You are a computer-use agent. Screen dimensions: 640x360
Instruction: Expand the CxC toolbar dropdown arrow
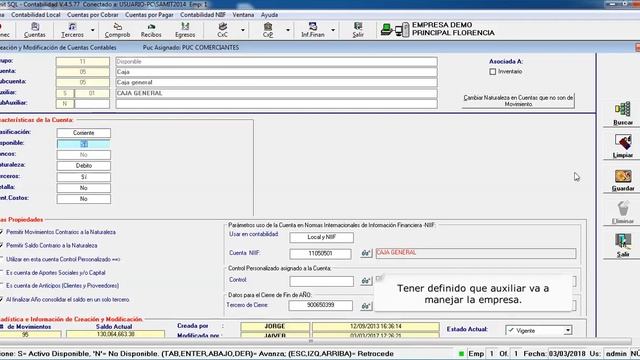(x=243, y=30)
